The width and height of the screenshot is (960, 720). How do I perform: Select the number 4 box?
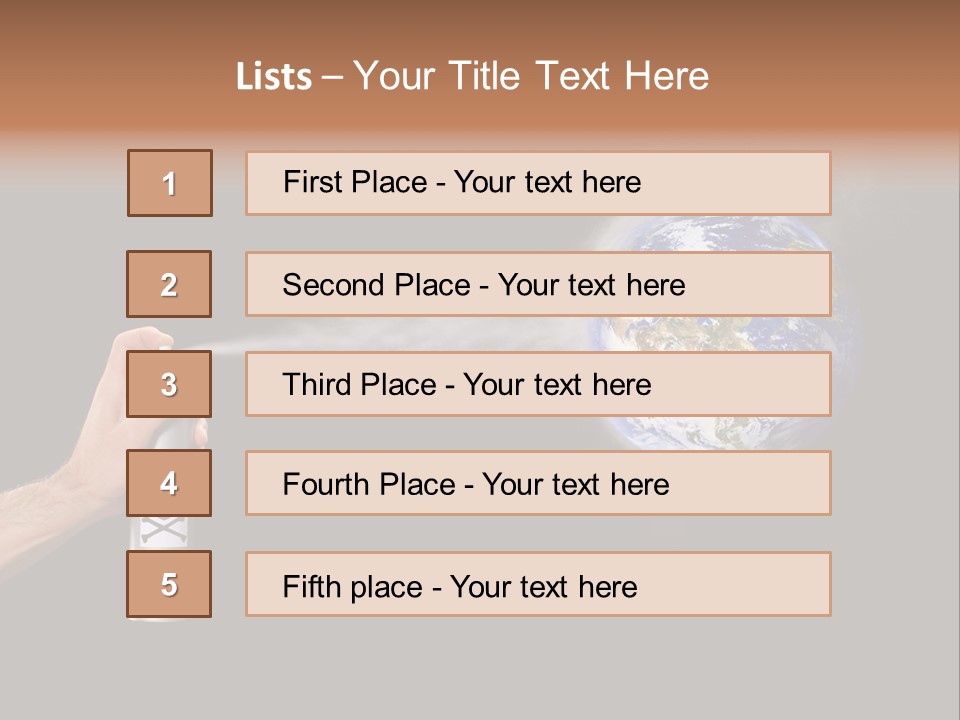tap(170, 483)
